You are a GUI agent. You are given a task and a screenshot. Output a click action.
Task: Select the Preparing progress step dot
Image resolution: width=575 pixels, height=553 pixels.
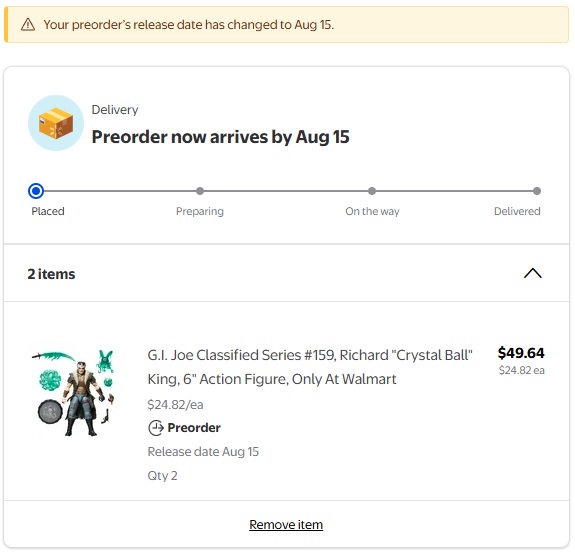(200, 191)
